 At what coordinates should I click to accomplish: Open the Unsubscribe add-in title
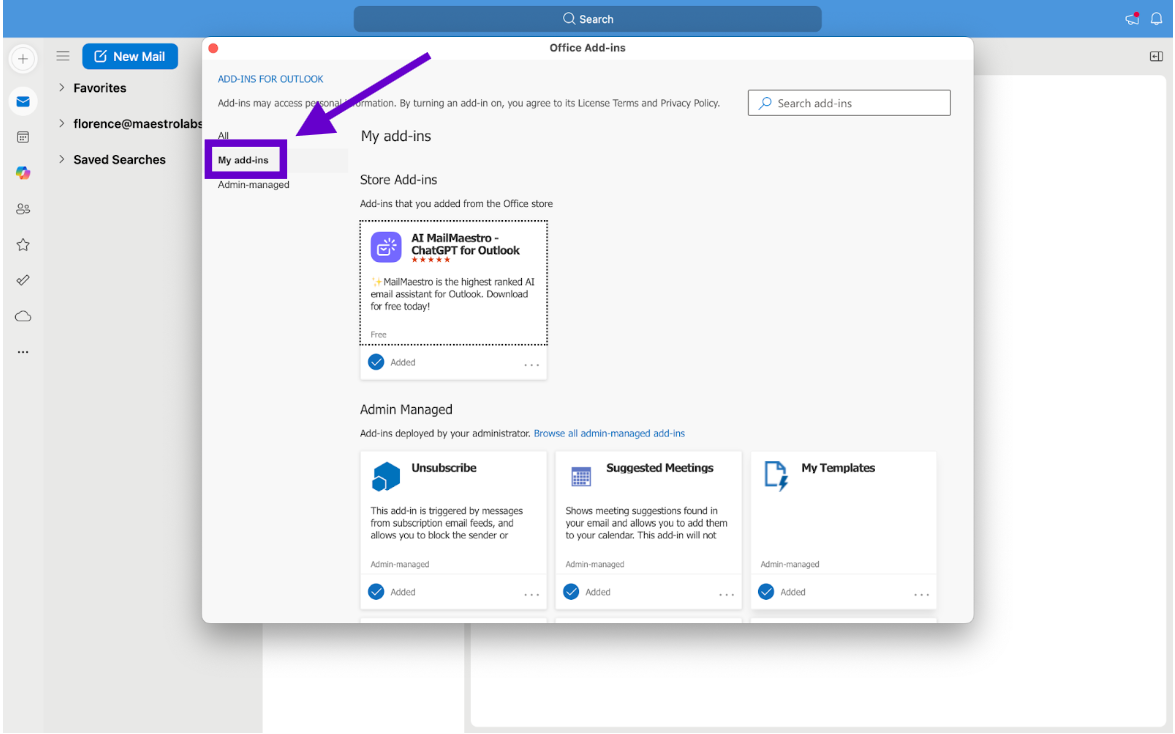click(x=444, y=468)
